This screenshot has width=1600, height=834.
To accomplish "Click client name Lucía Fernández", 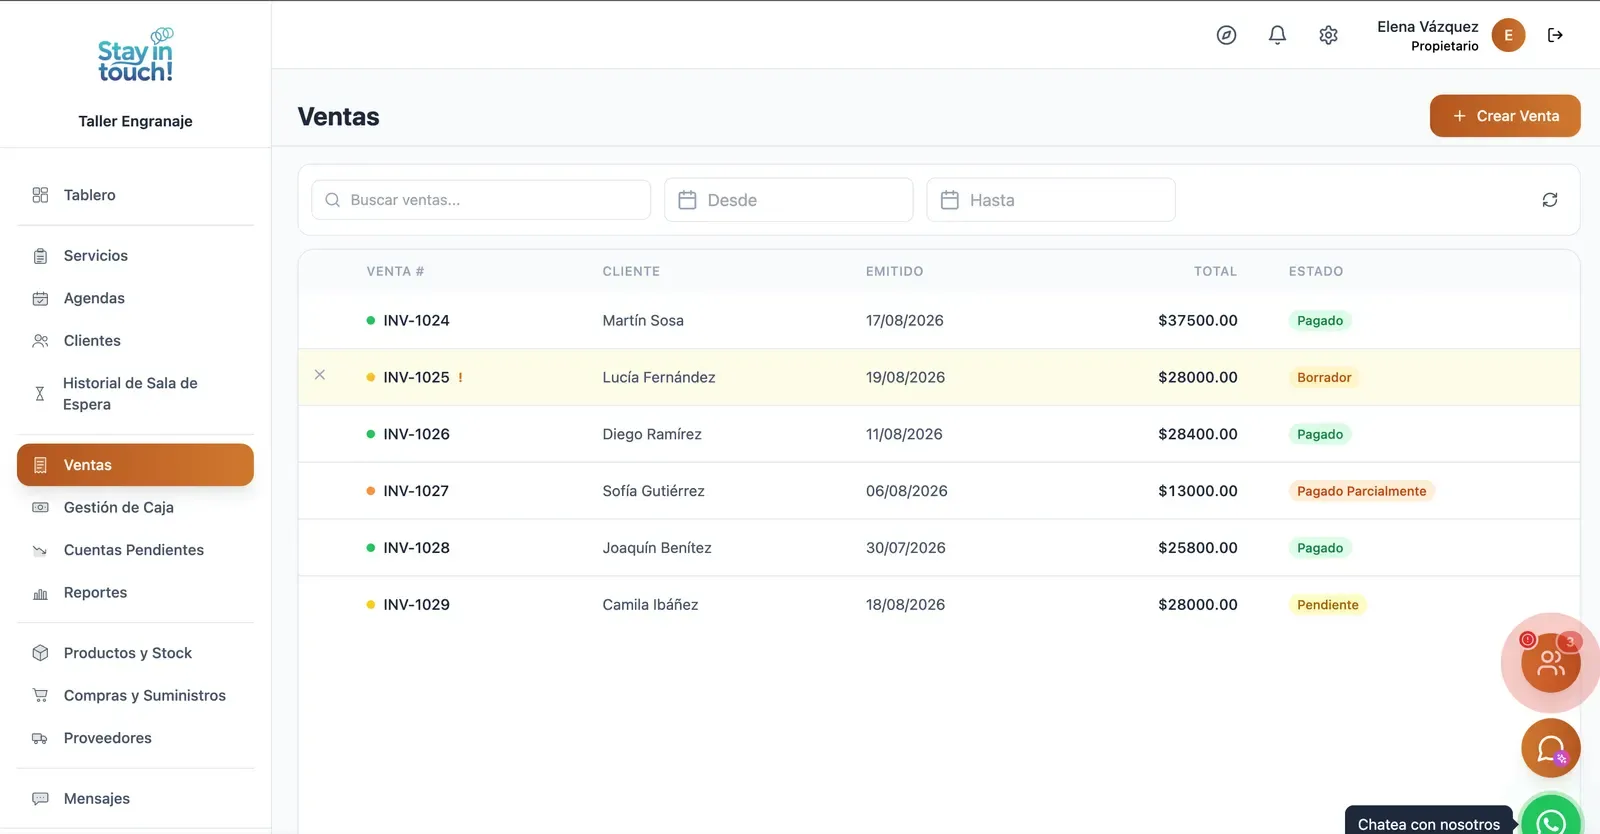I will pyautogui.click(x=659, y=377).
